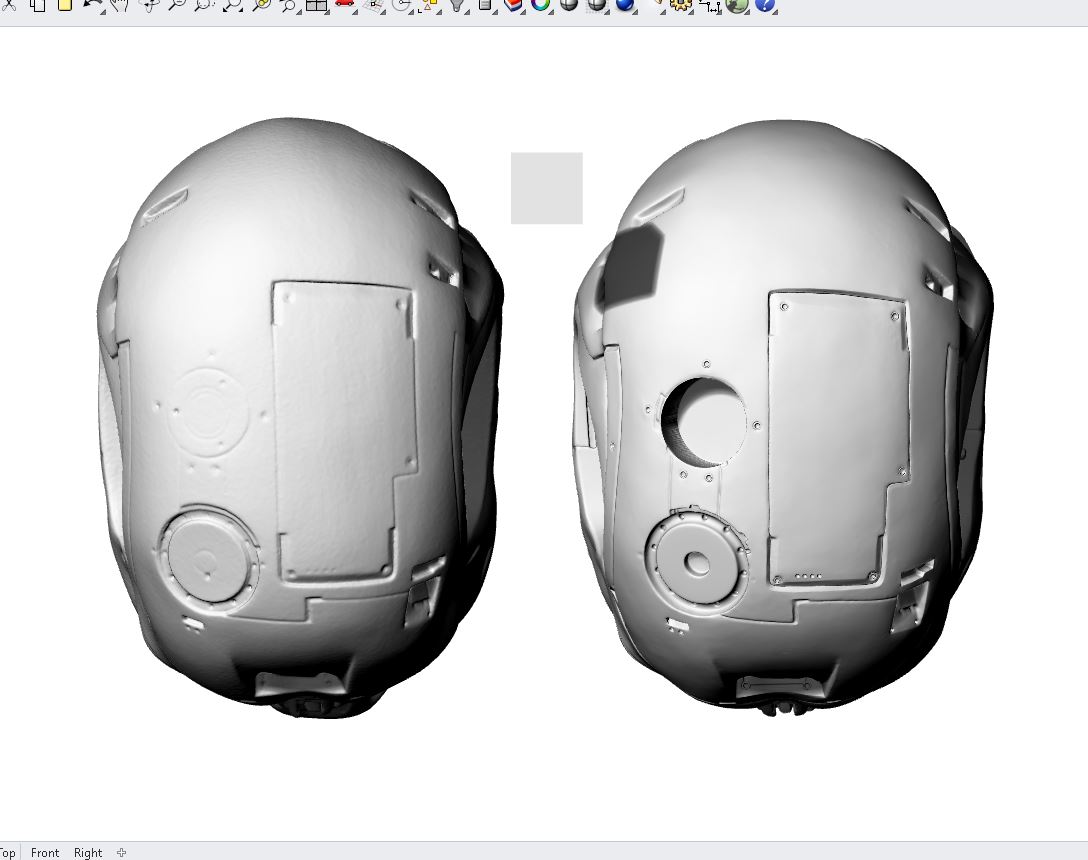Switch to the Front viewport tab
The image size is (1088, 860).
pyautogui.click(x=44, y=852)
